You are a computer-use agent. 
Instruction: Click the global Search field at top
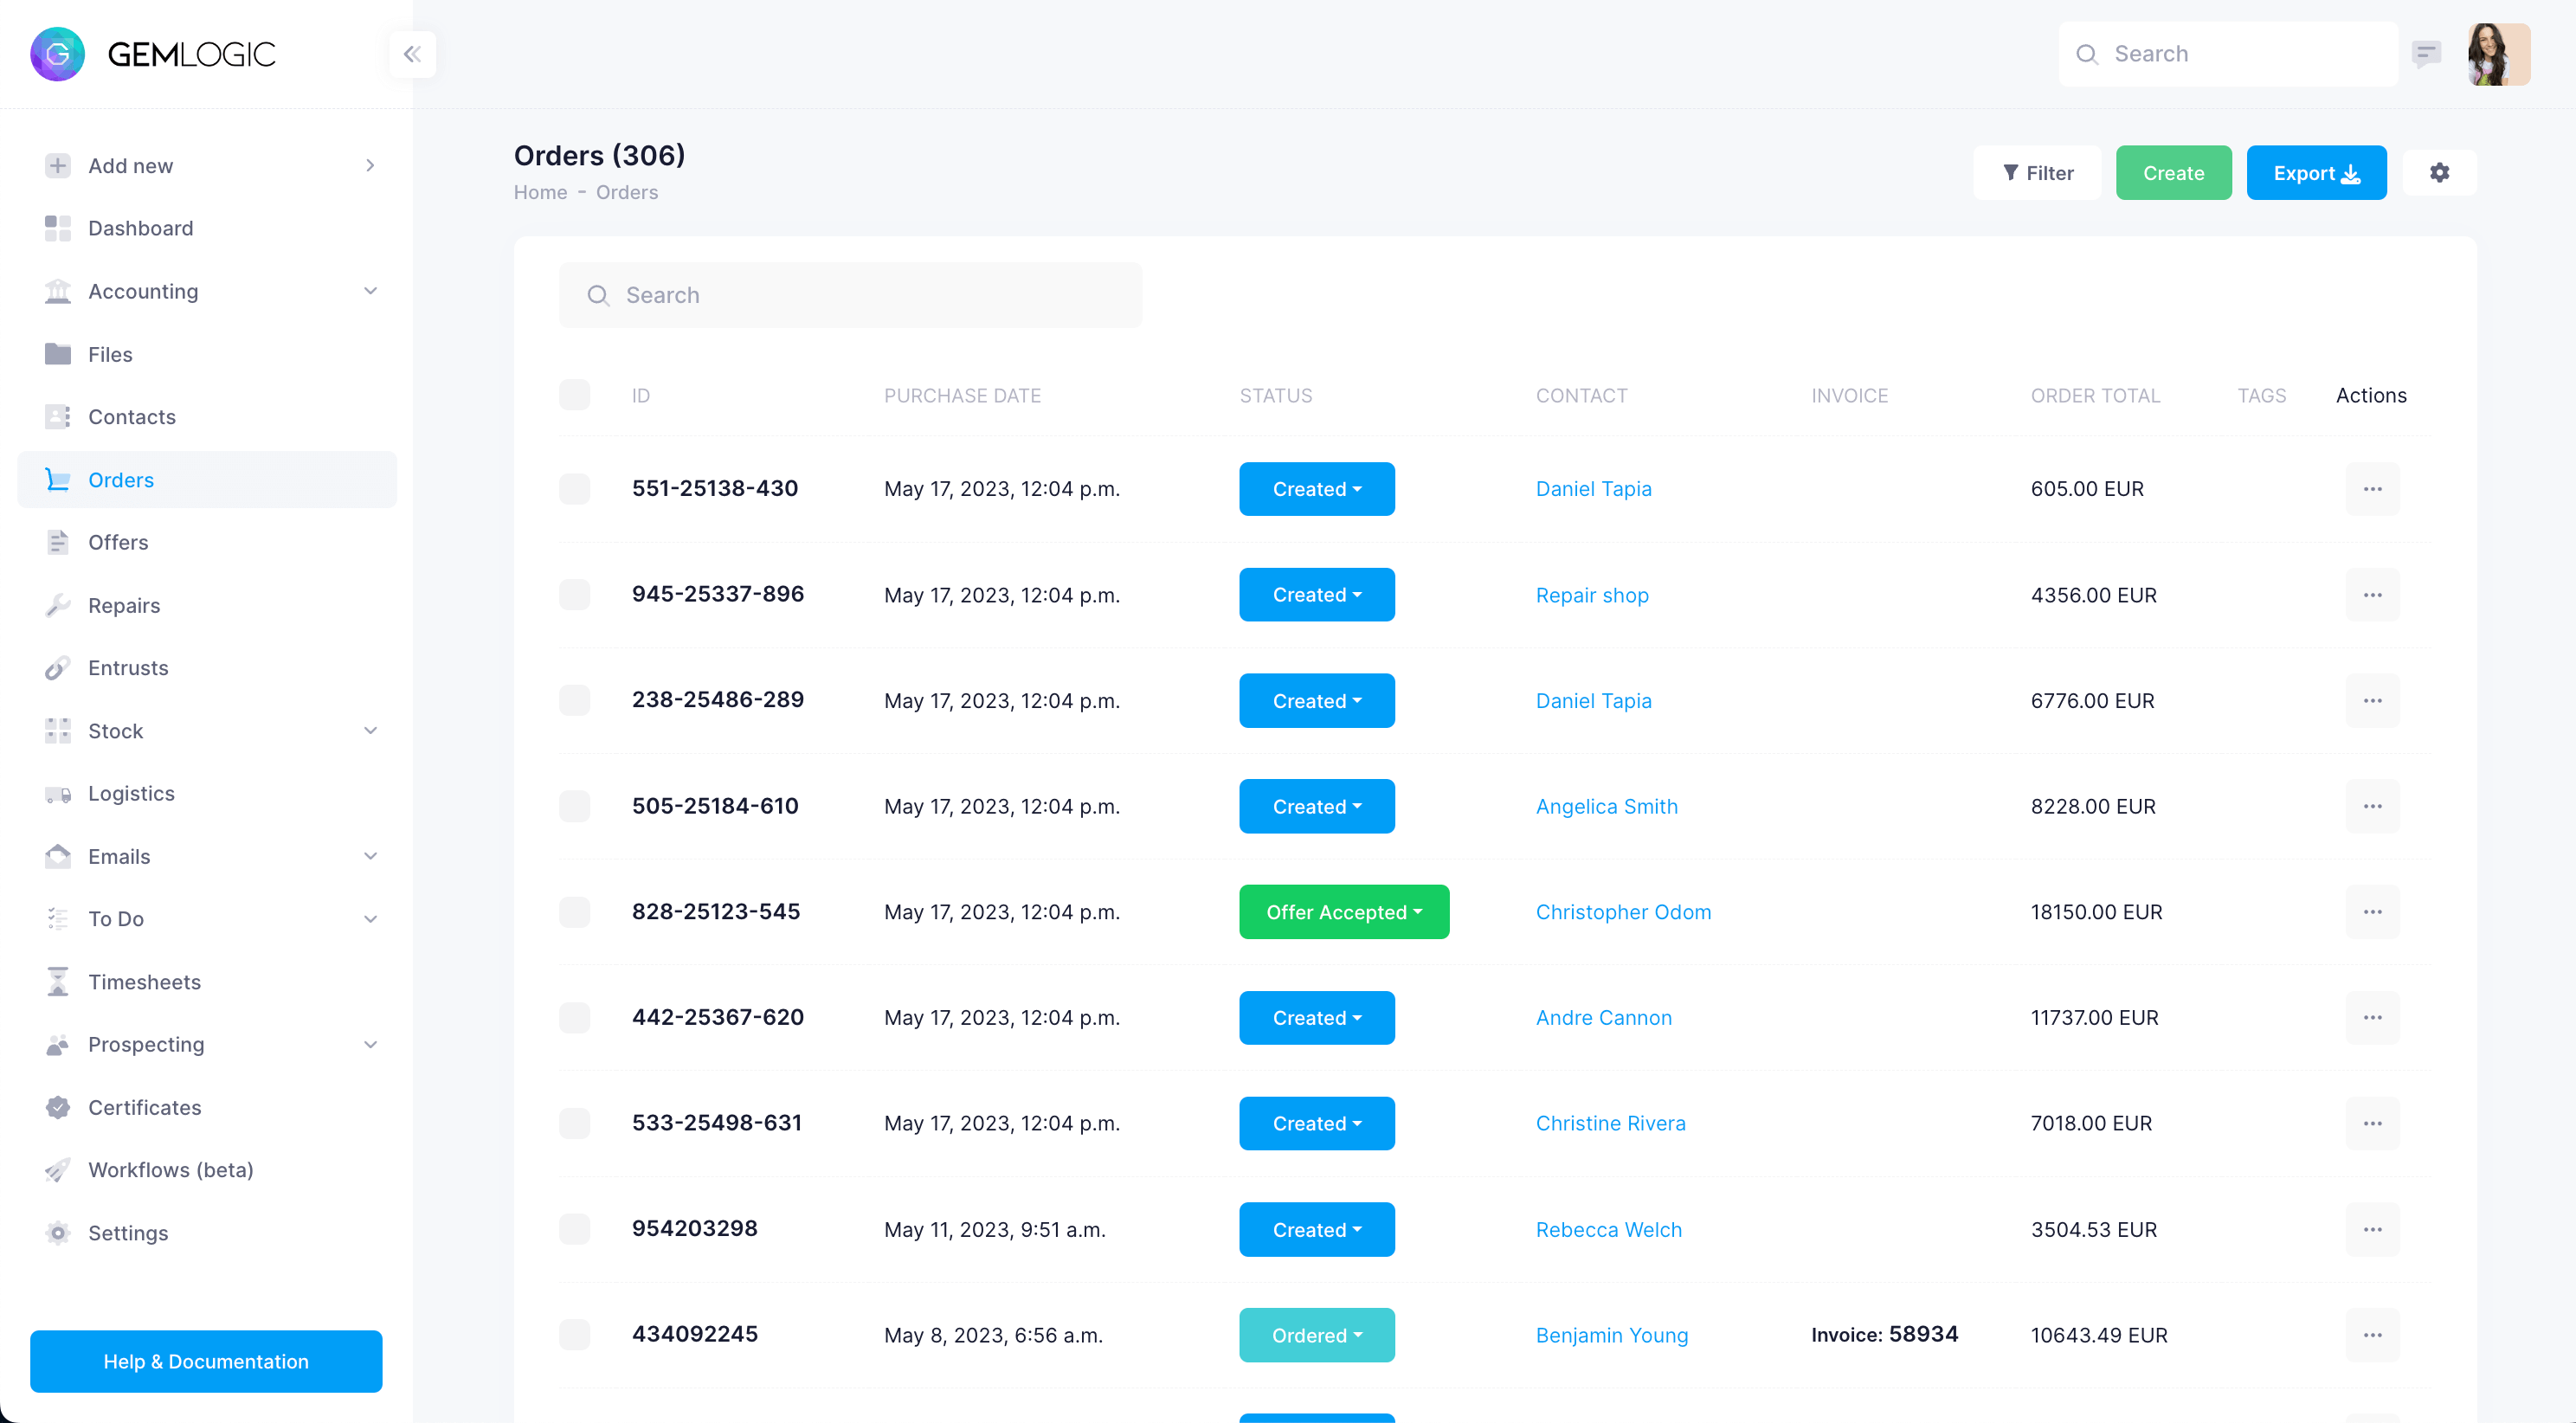pos(2228,54)
